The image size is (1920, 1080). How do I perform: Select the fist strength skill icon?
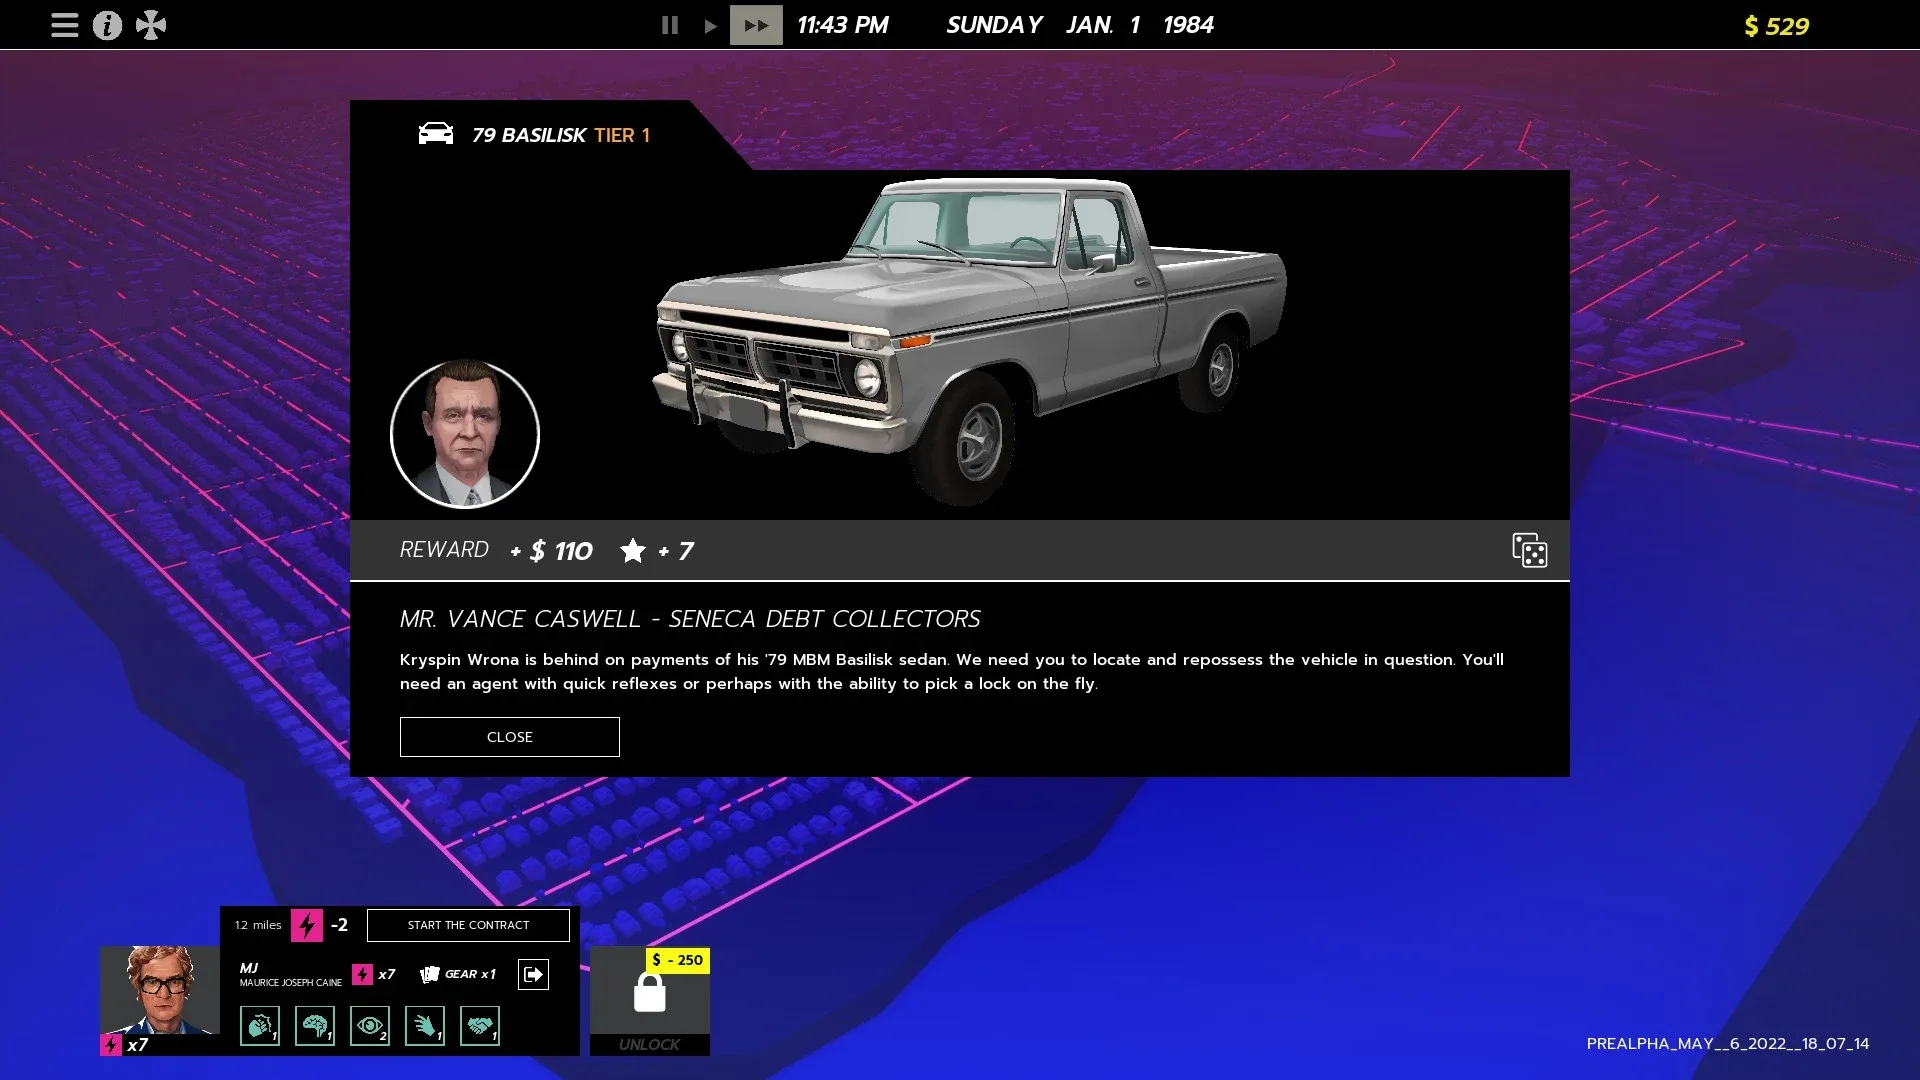point(260,1026)
